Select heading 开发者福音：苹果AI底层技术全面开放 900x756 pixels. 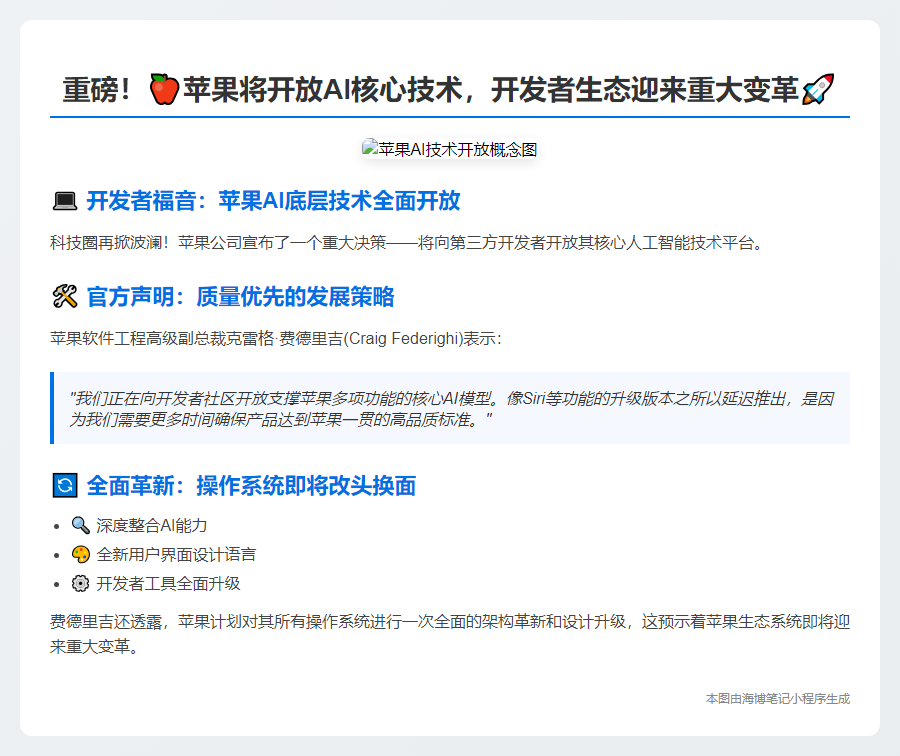273,201
